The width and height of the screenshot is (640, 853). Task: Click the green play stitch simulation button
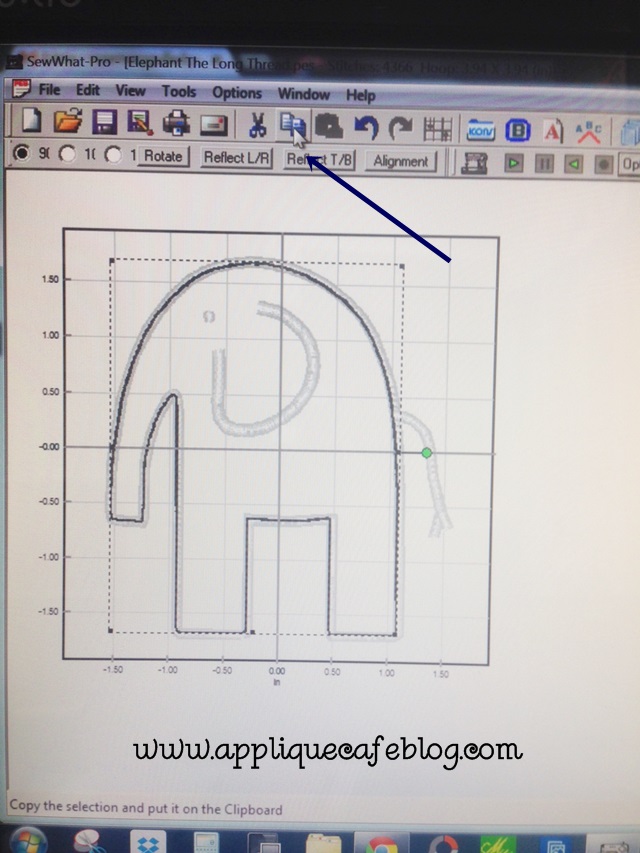(x=514, y=162)
